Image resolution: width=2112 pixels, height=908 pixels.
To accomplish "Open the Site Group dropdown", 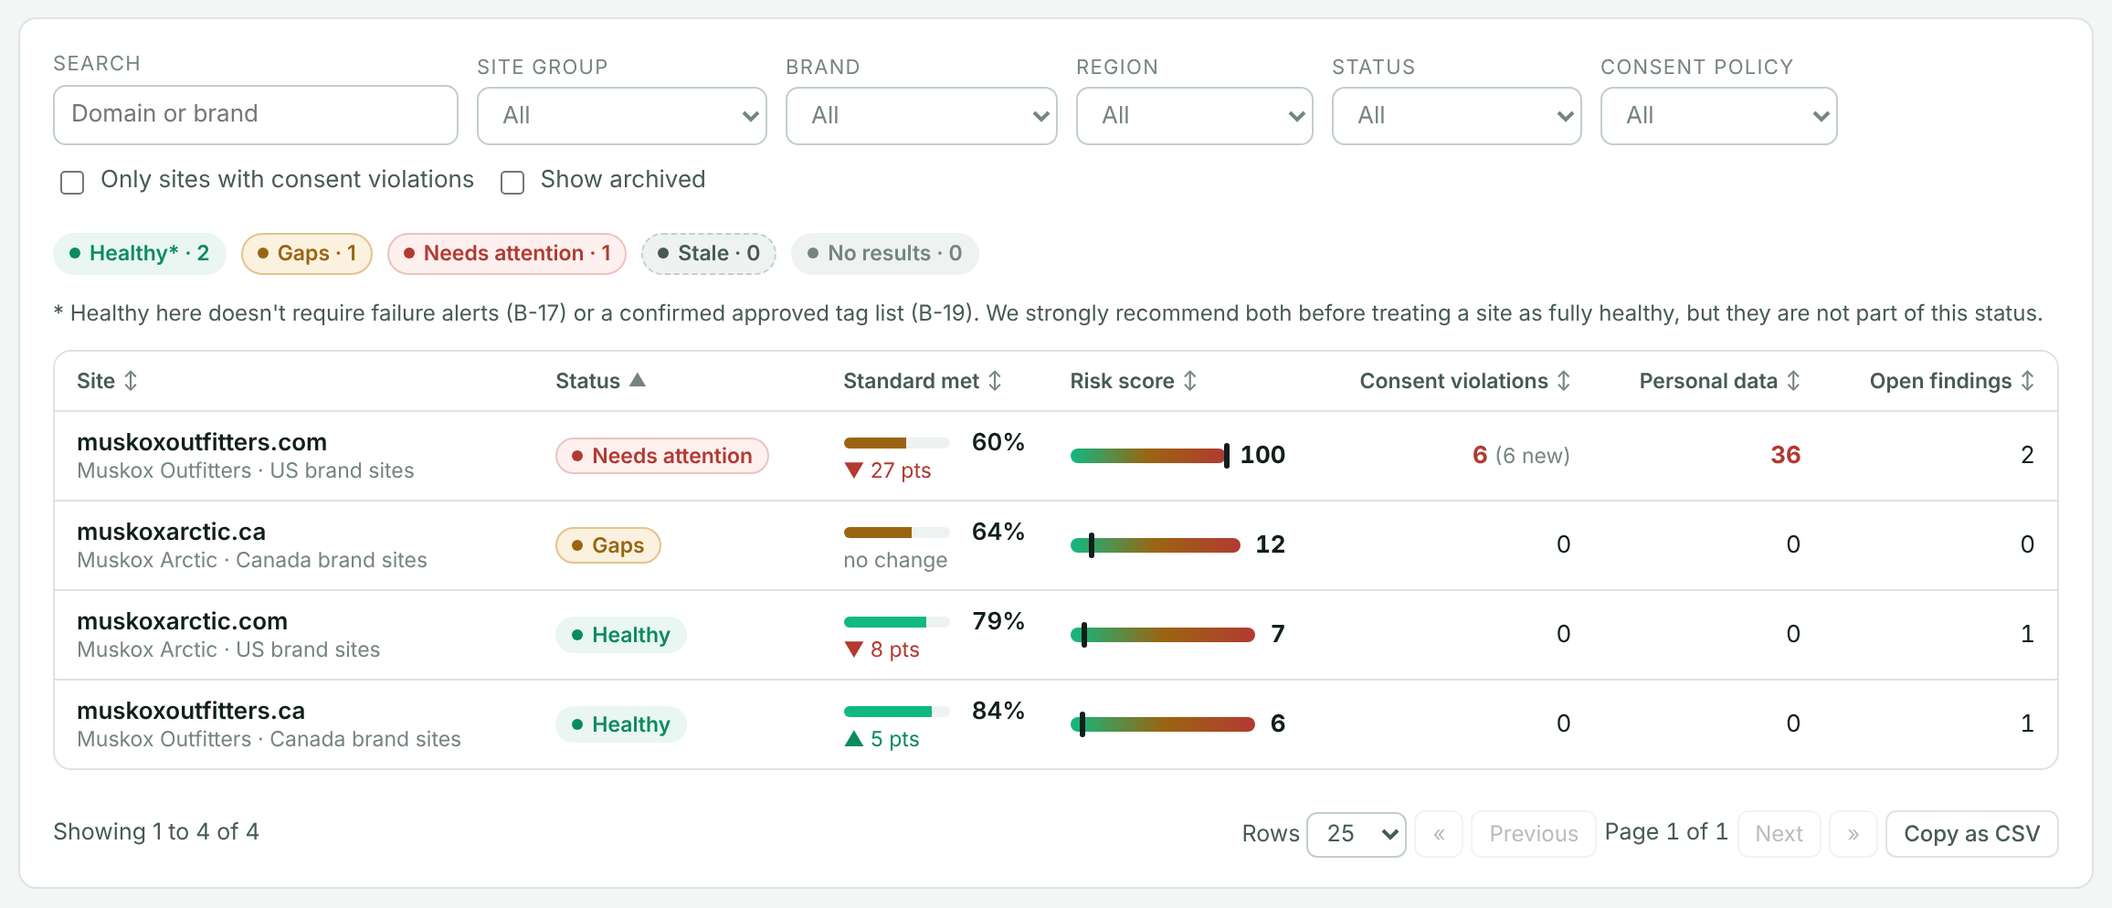I will coord(622,116).
